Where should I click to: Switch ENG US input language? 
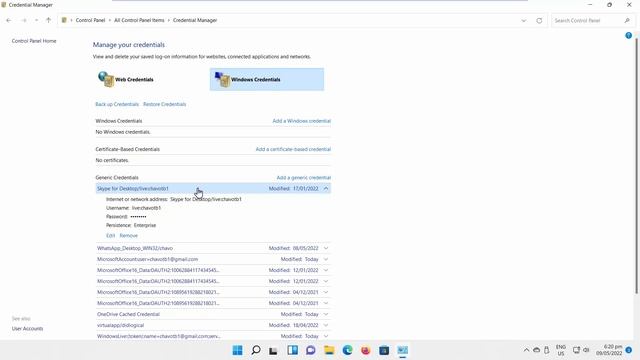(561, 350)
